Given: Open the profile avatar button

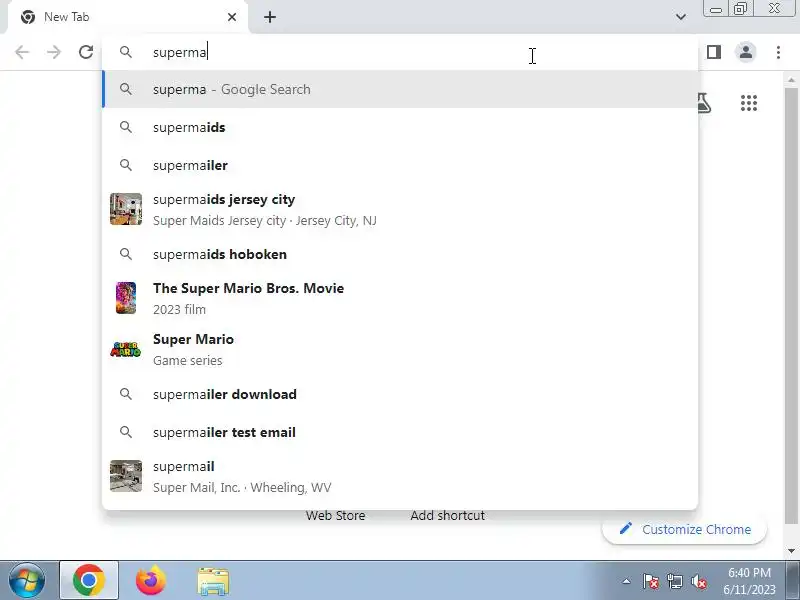Looking at the screenshot, I should pyautogui.click(x=746, y=52).
